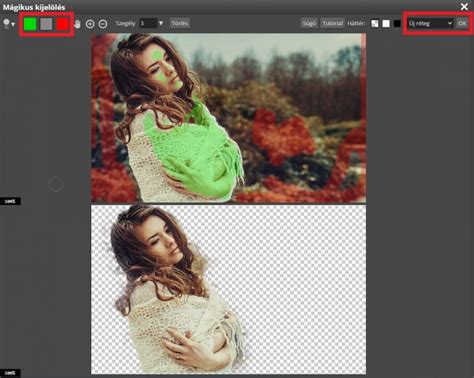Click the Törlés button
This screenshot has width=474, height=378.
[180, 23]
